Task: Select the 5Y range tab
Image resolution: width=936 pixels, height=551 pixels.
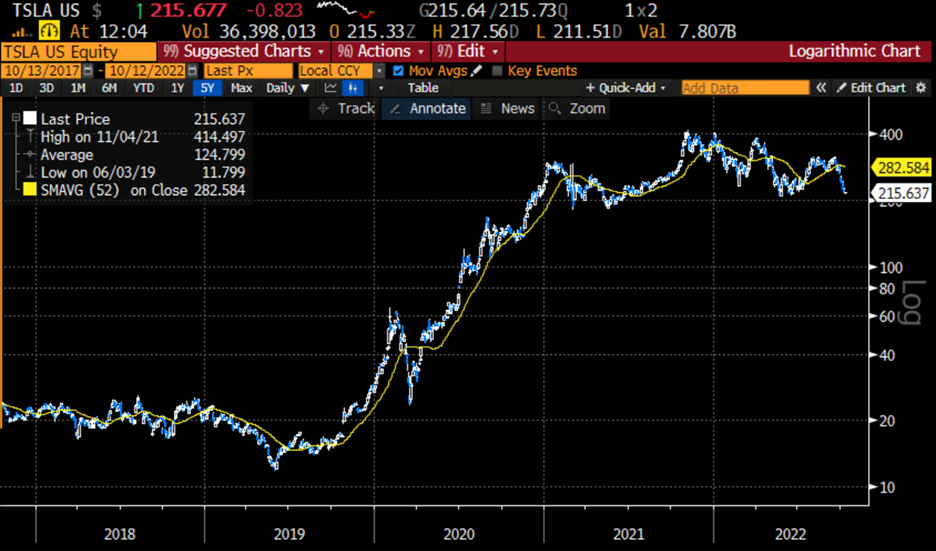Action: coord(207,88)
